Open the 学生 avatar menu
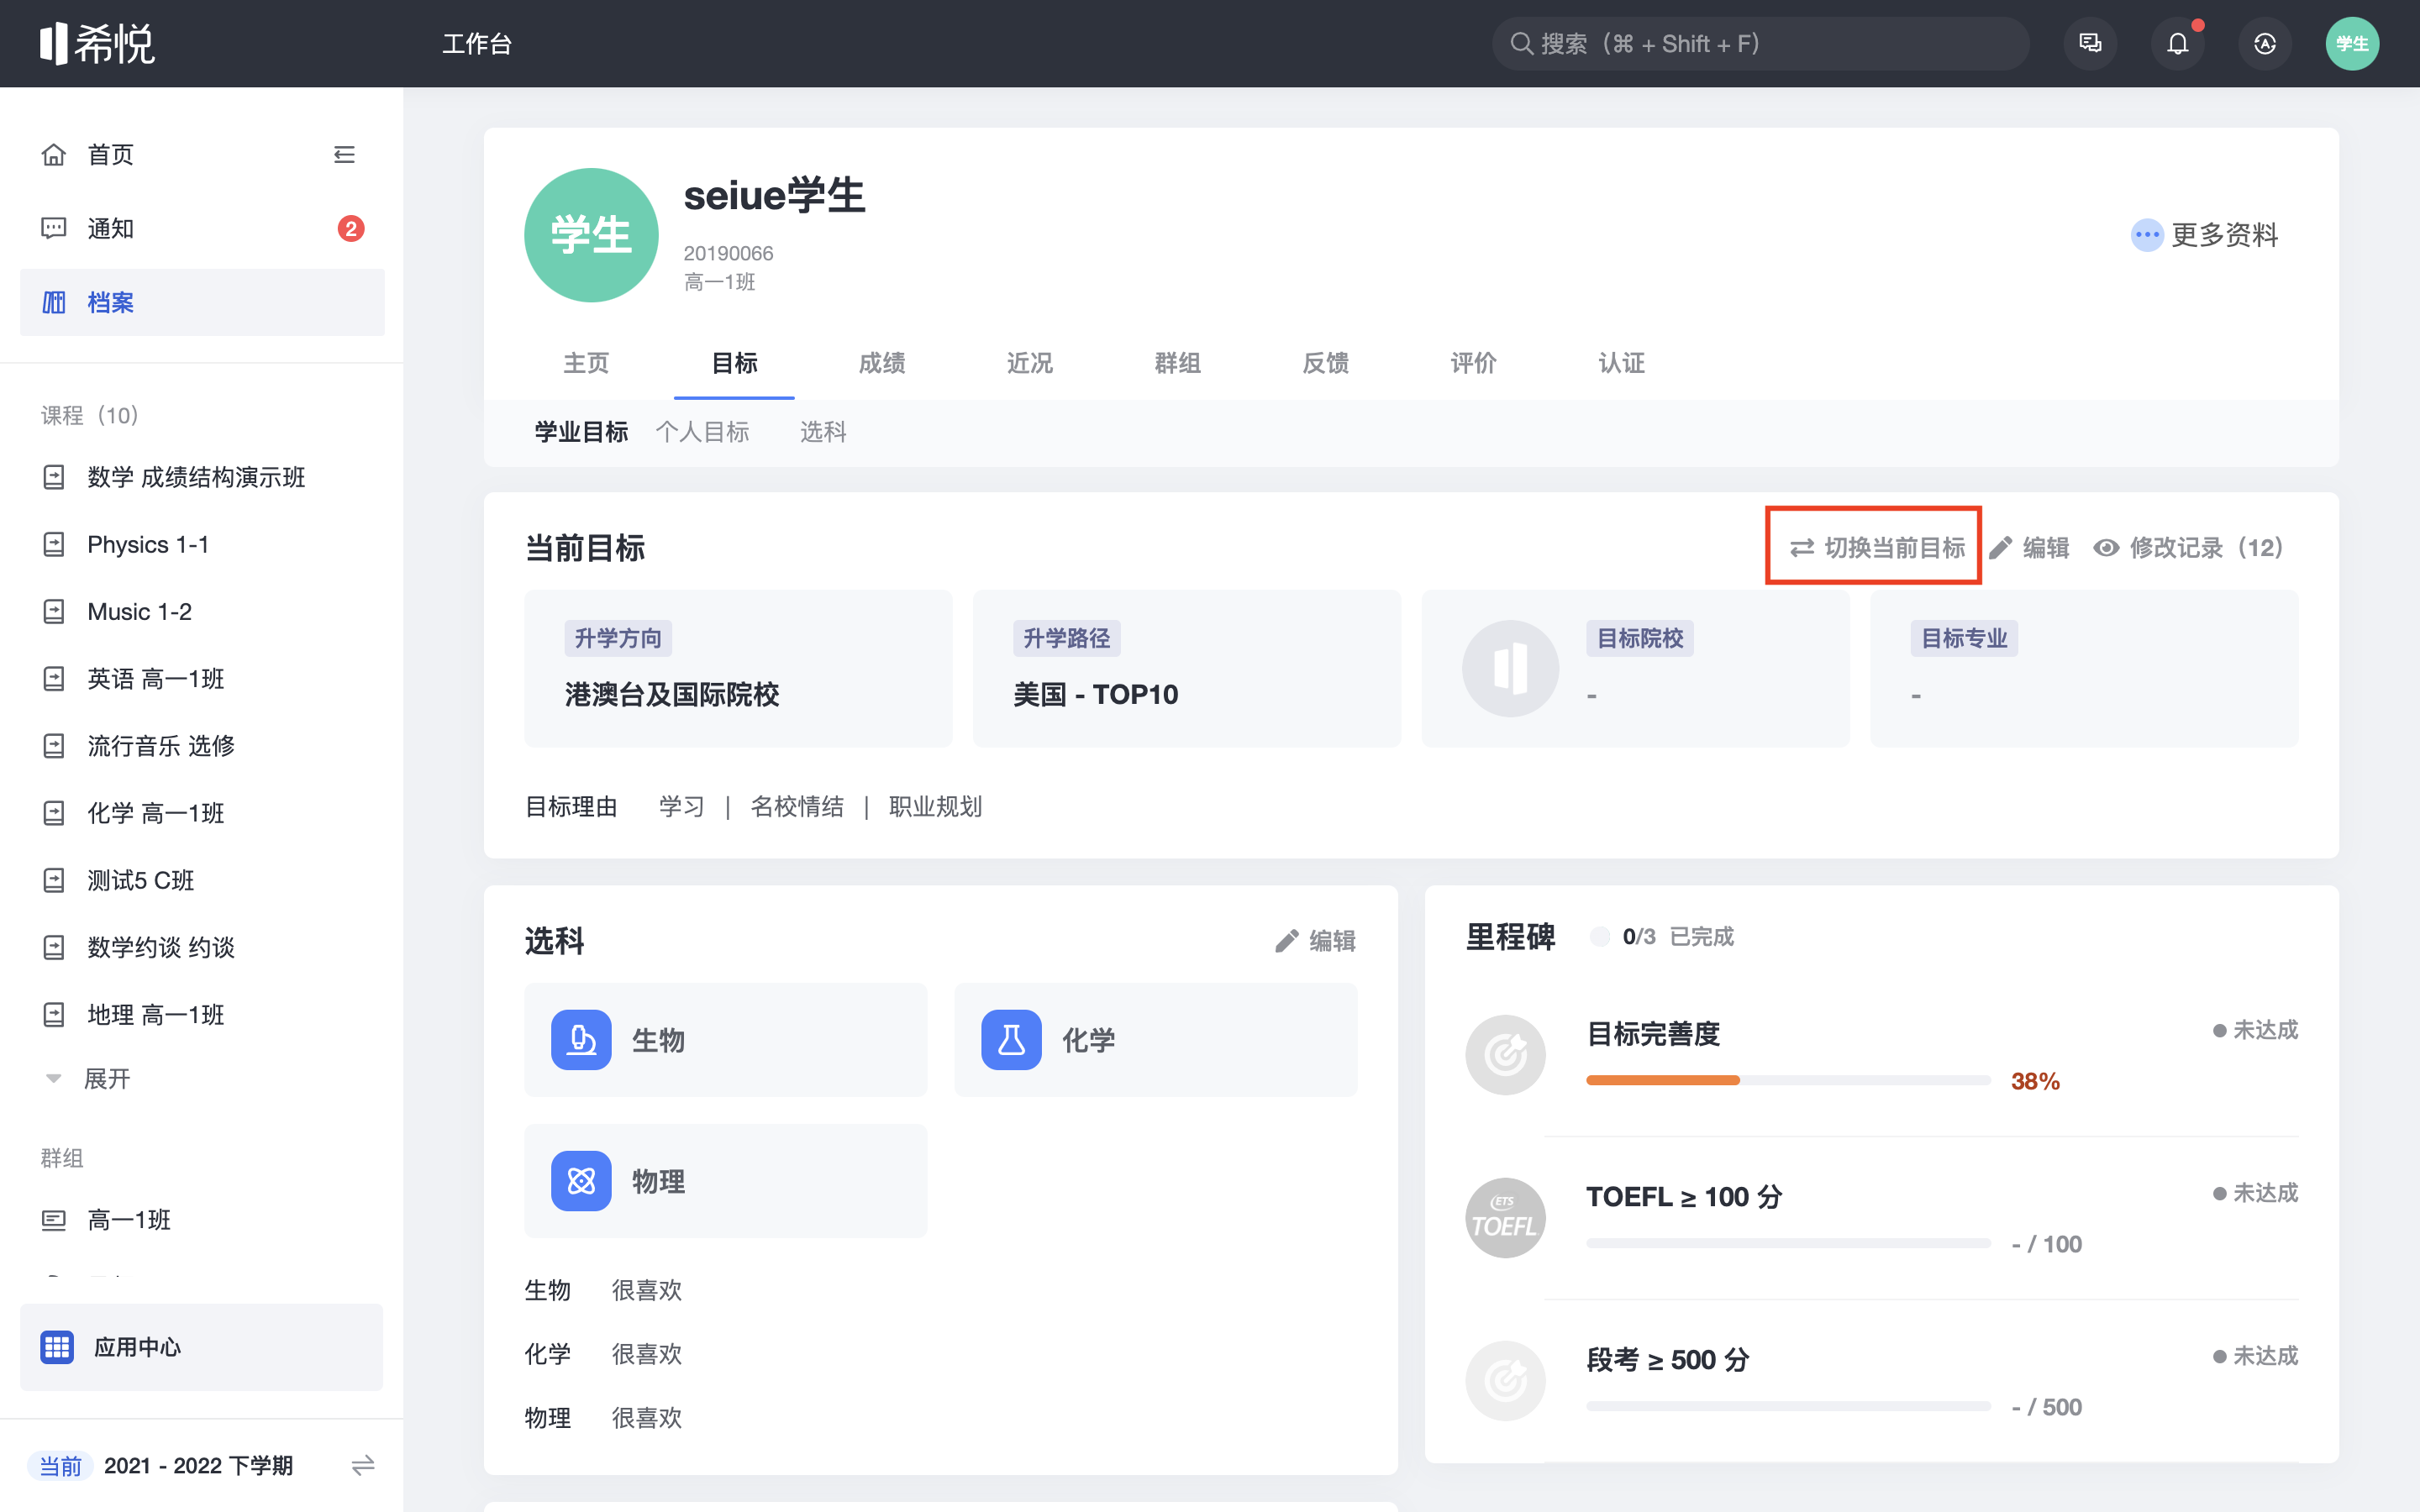 click(2351, 44)
